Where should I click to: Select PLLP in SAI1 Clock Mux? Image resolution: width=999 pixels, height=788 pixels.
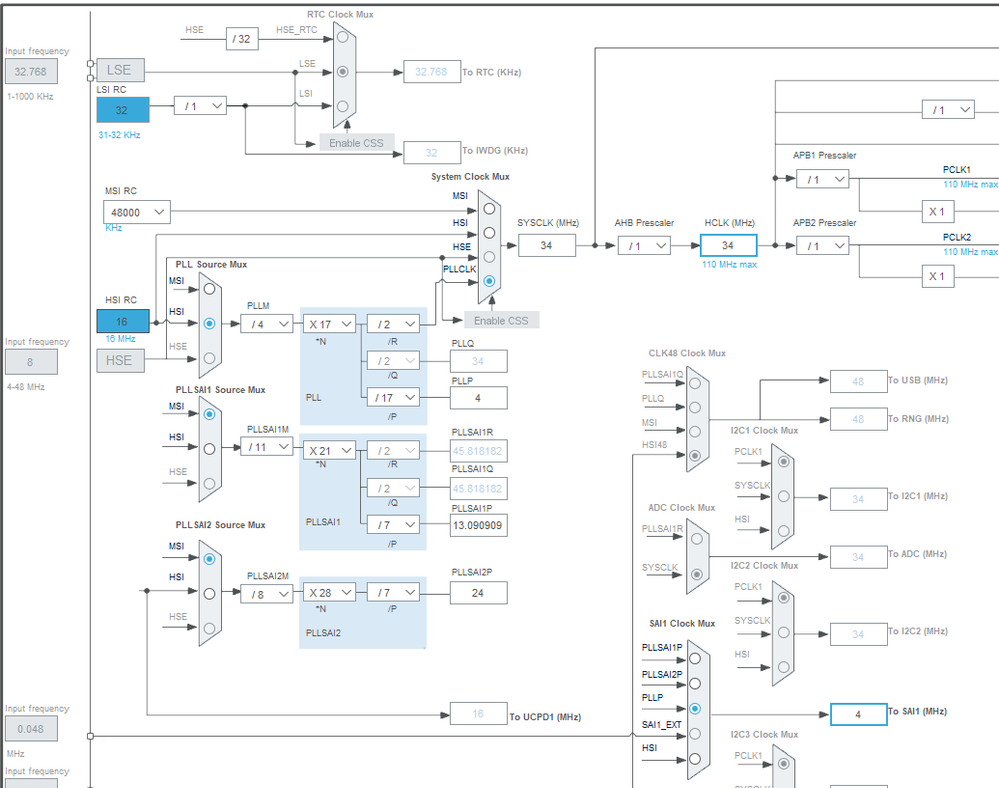click(x=695, y=708)
